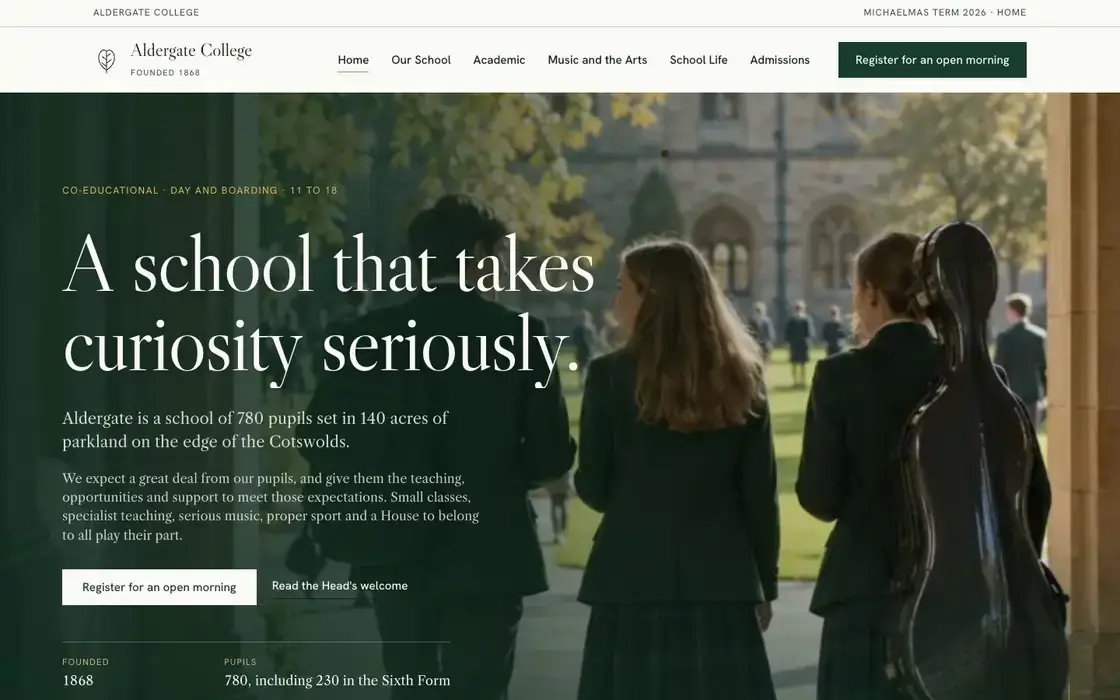Select Music and the Arts in navigation
The height and width of the screenshot is (700, 1120).
tap(597, 60)
